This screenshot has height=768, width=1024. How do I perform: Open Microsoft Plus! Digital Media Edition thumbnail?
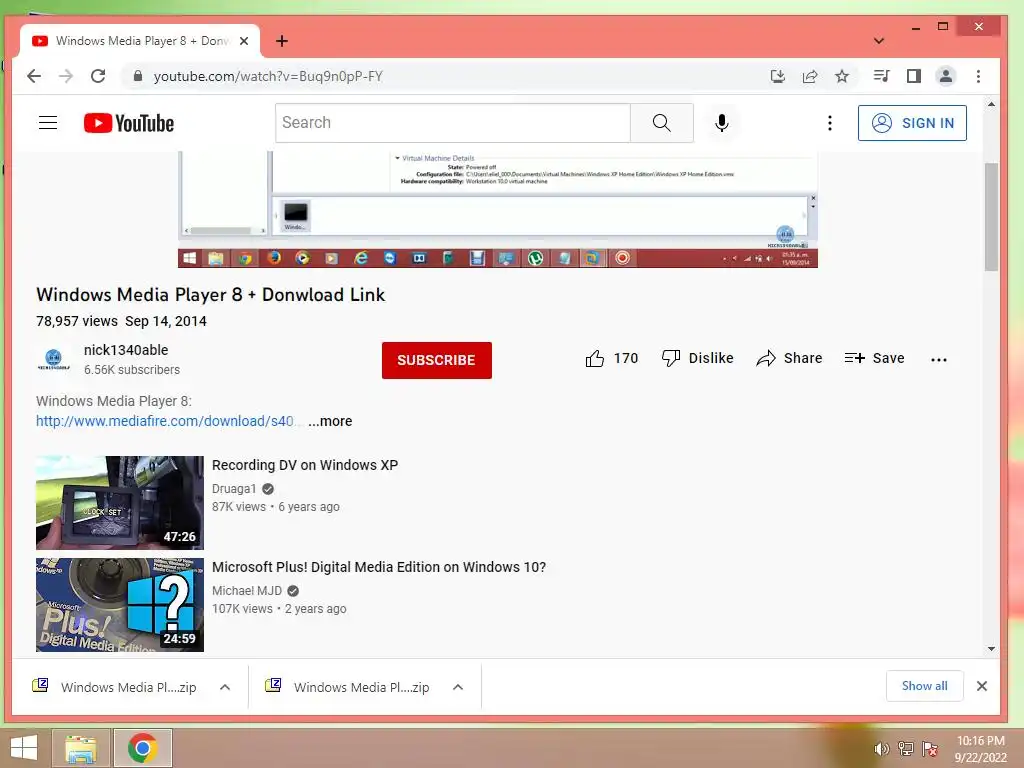pos(120,605)
